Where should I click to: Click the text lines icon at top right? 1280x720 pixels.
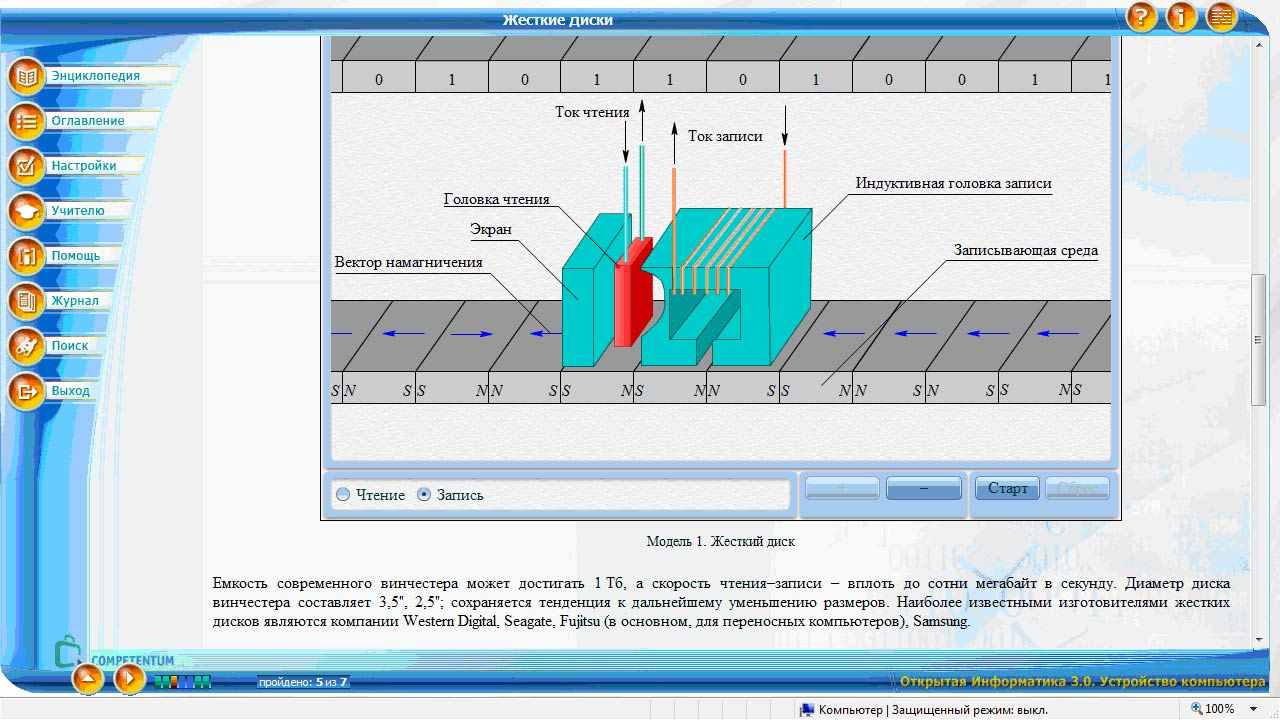pyautogui.click(x=1221, y=17)
